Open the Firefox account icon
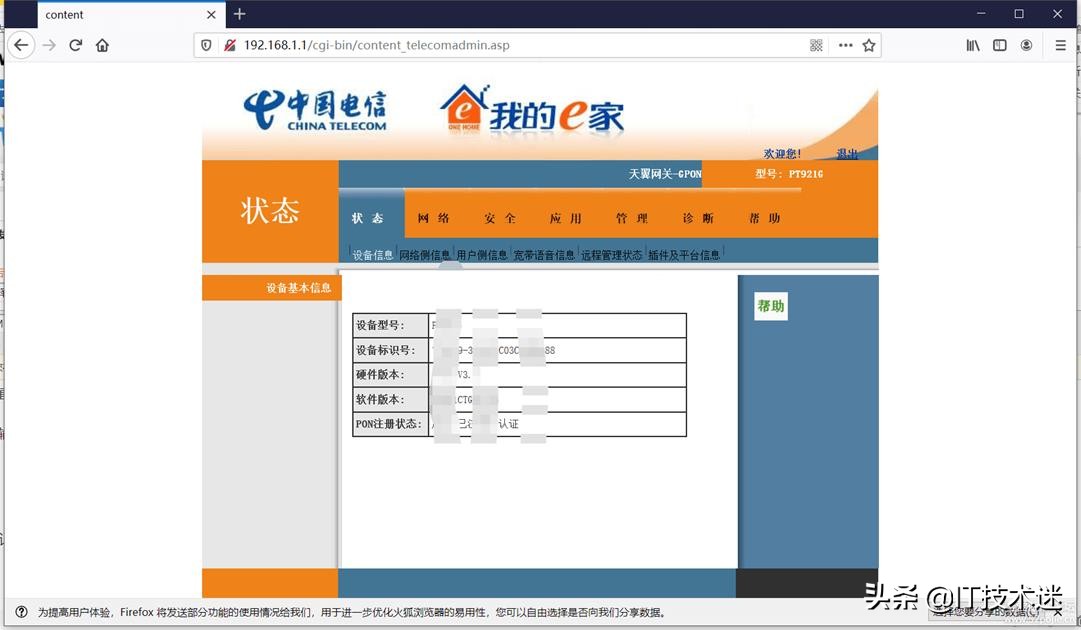 tap(1026, 45)
